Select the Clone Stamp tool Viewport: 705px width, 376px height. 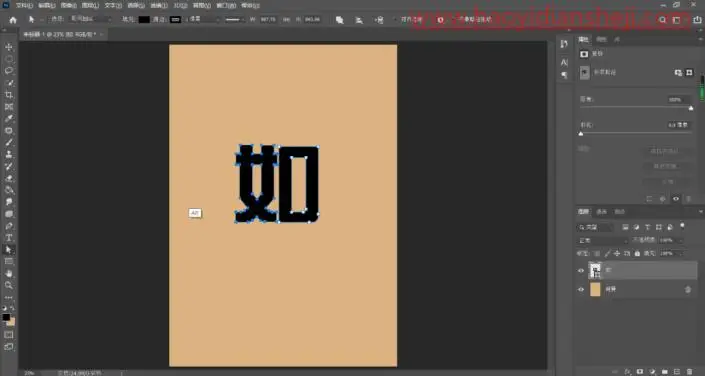click(9, 154)
